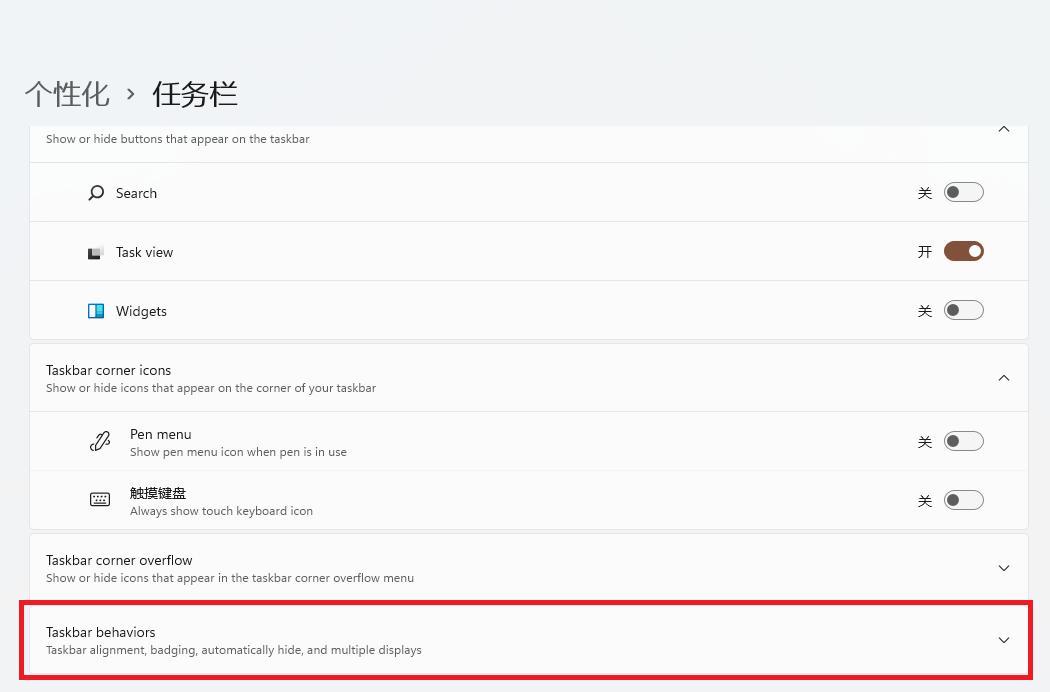This screenshot has width=1050, height=692.
Task: Click the Pen menu pen icon
Action: coord(100,440)
